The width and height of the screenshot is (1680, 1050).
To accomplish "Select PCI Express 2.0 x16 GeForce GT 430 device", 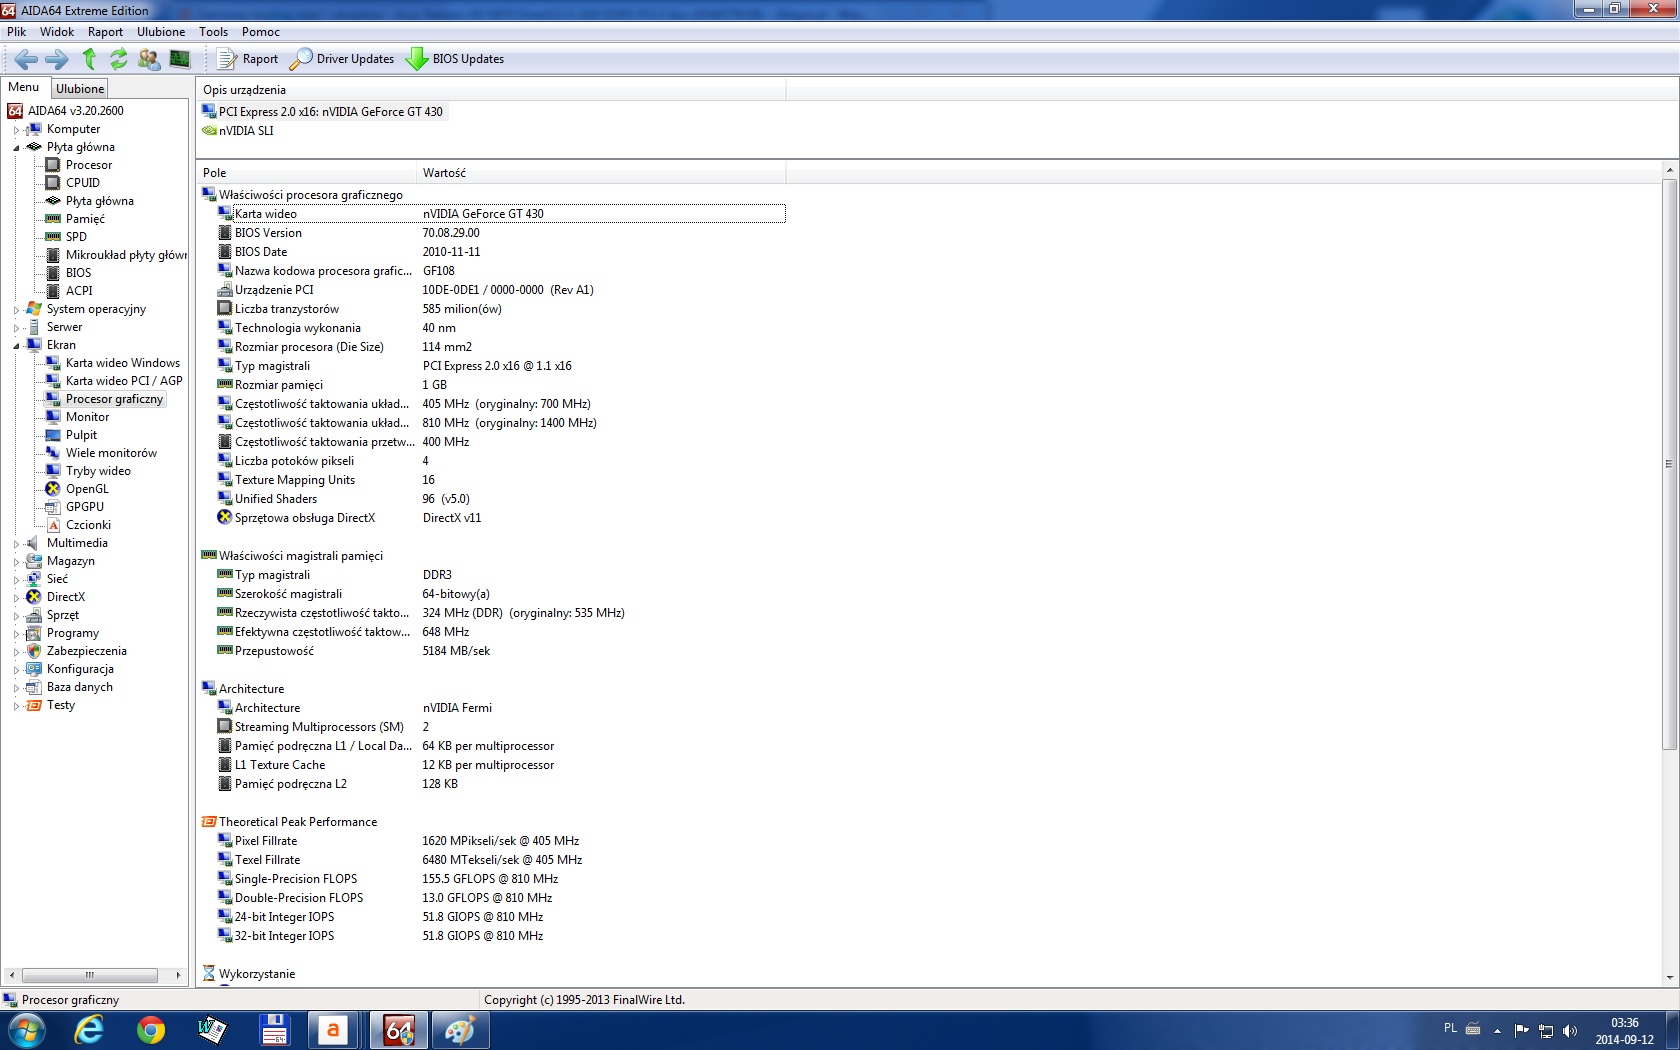I will point(331,112).
